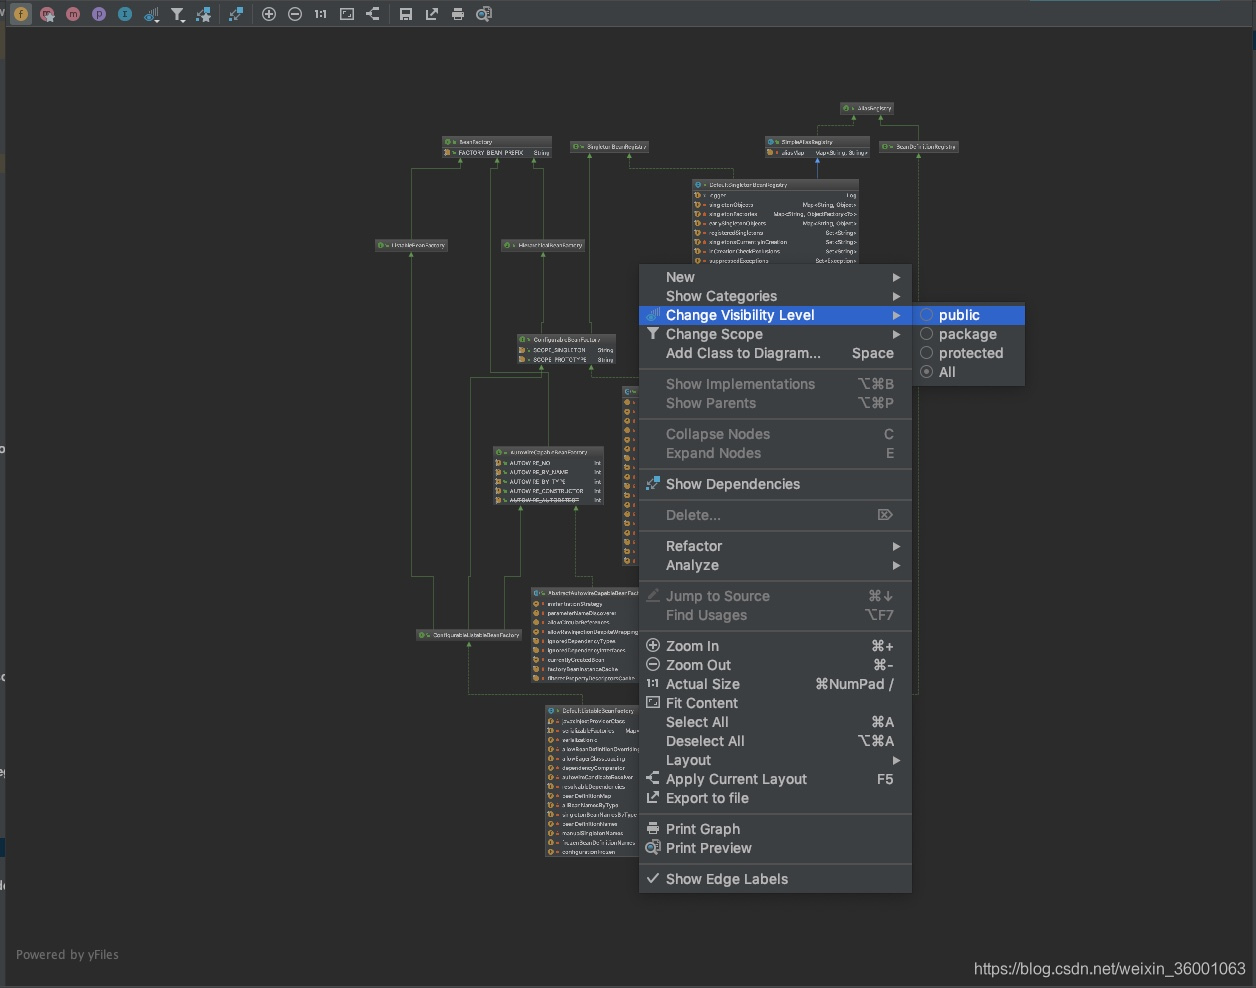Open the visibility level eye icon in toolbar
The height and width of the screenshot is (988, 1256).
(x=151, y=14)
